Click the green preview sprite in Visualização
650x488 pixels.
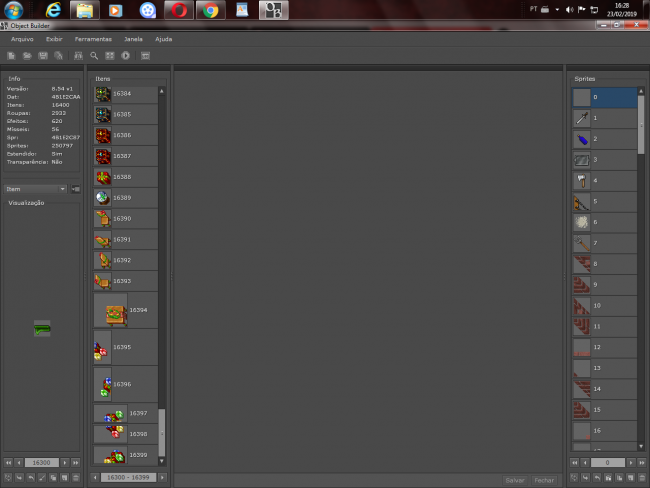coord(42,329)
